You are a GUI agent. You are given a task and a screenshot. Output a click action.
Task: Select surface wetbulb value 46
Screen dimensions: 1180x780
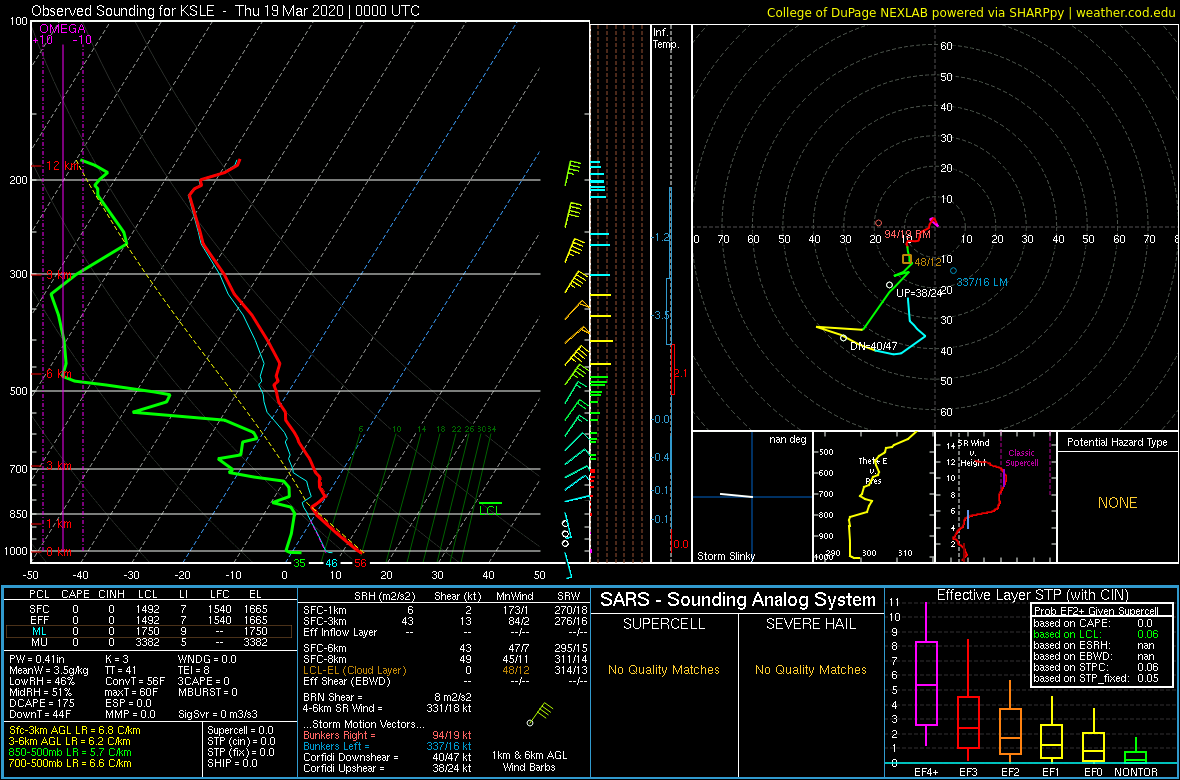[330, 562]
